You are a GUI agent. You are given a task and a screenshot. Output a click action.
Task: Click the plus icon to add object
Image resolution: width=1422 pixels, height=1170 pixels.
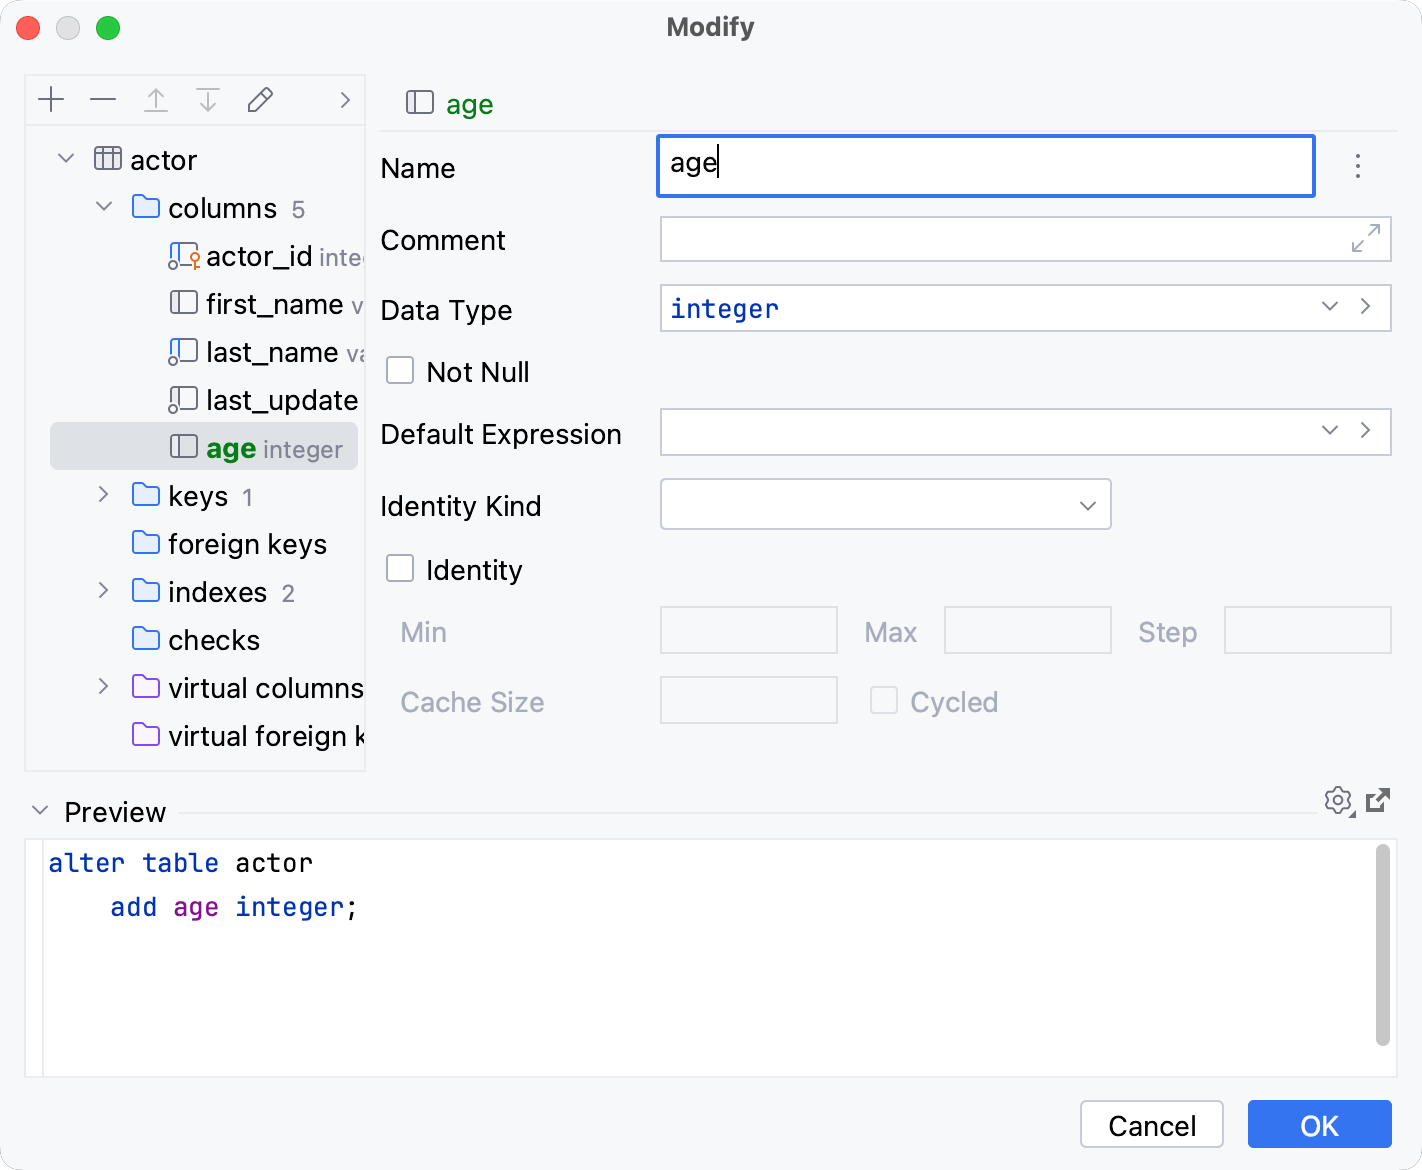(x=51, y=100)
